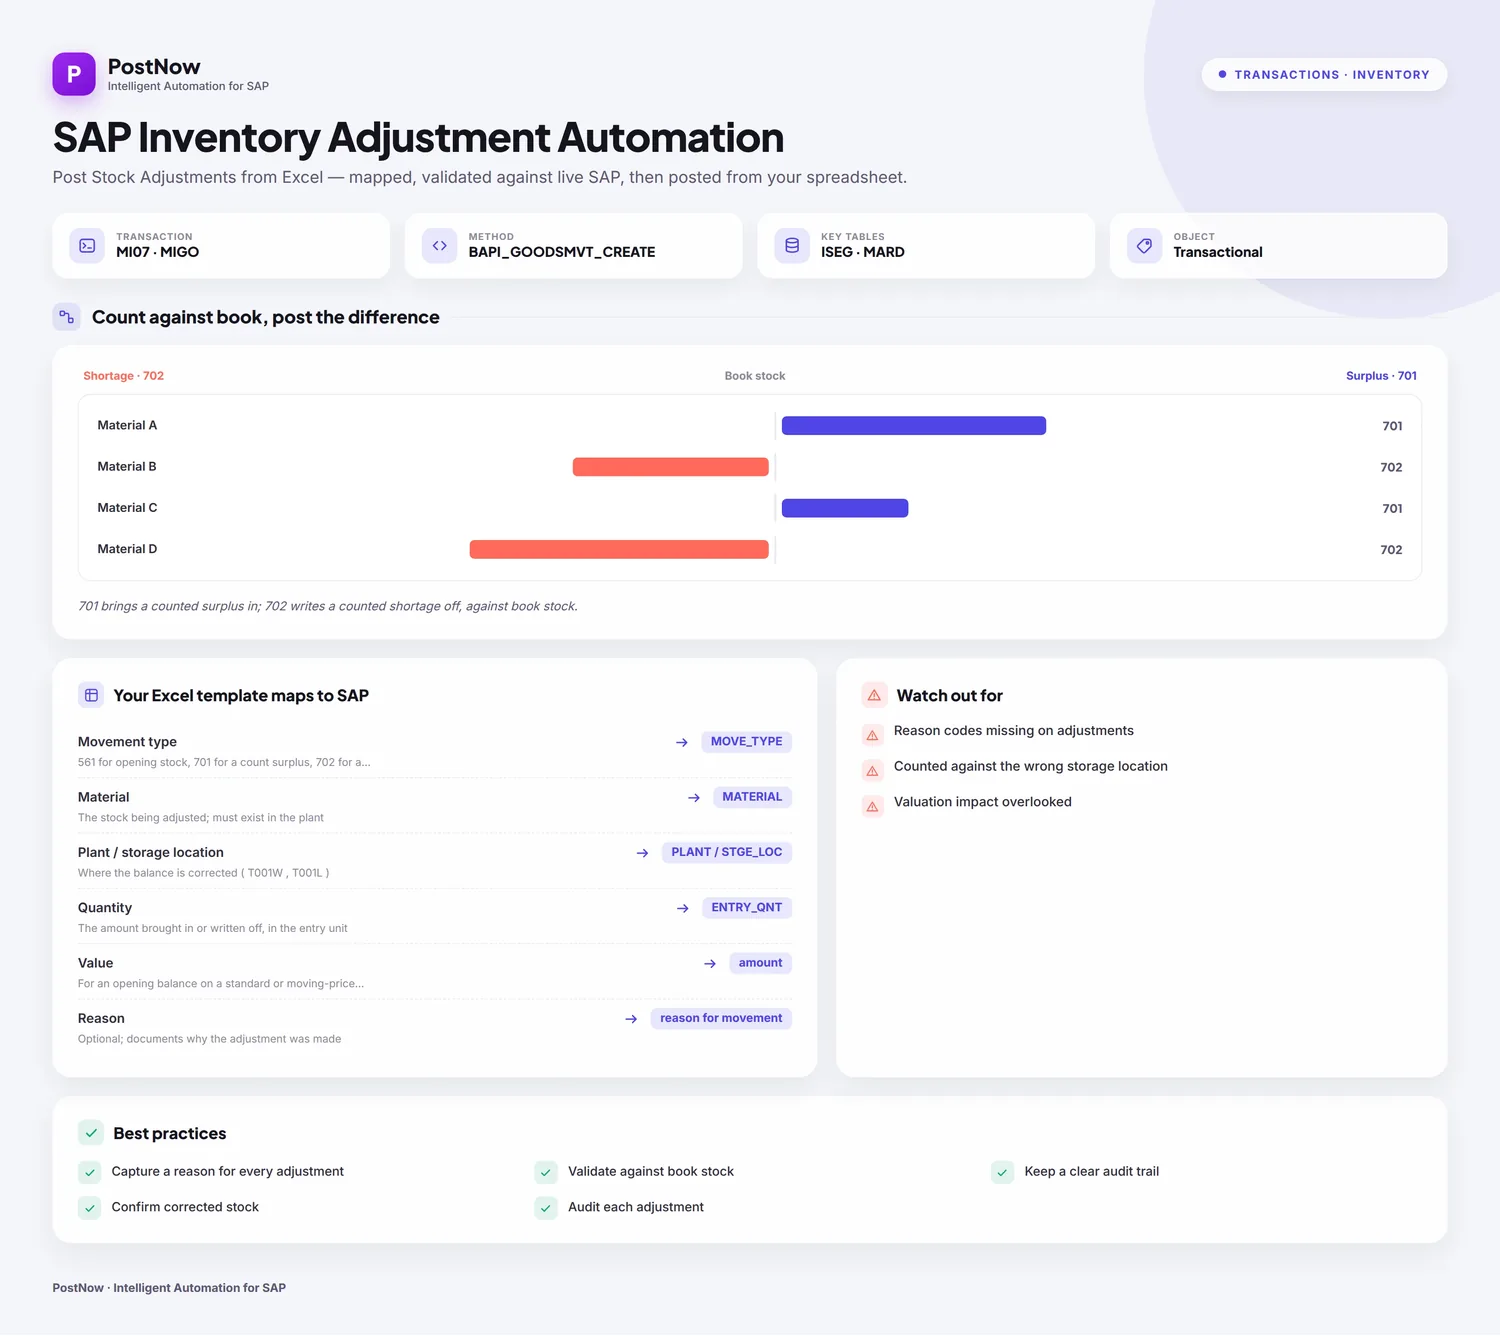Click warning icon for Valuation impact overlooked
1500x1336 pixels.
pyautogui.click(x=872, y=806)
